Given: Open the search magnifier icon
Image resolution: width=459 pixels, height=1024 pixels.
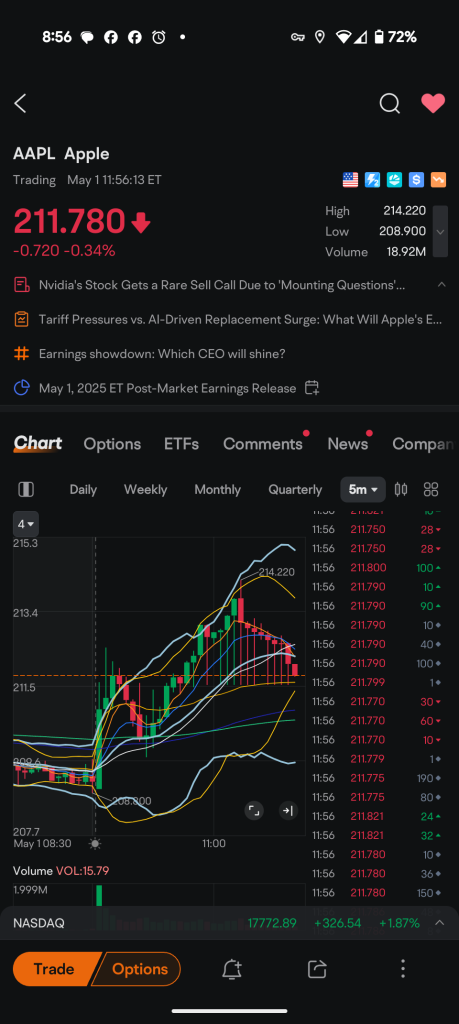Looking at the screenshot, I should tap(390, 103).
